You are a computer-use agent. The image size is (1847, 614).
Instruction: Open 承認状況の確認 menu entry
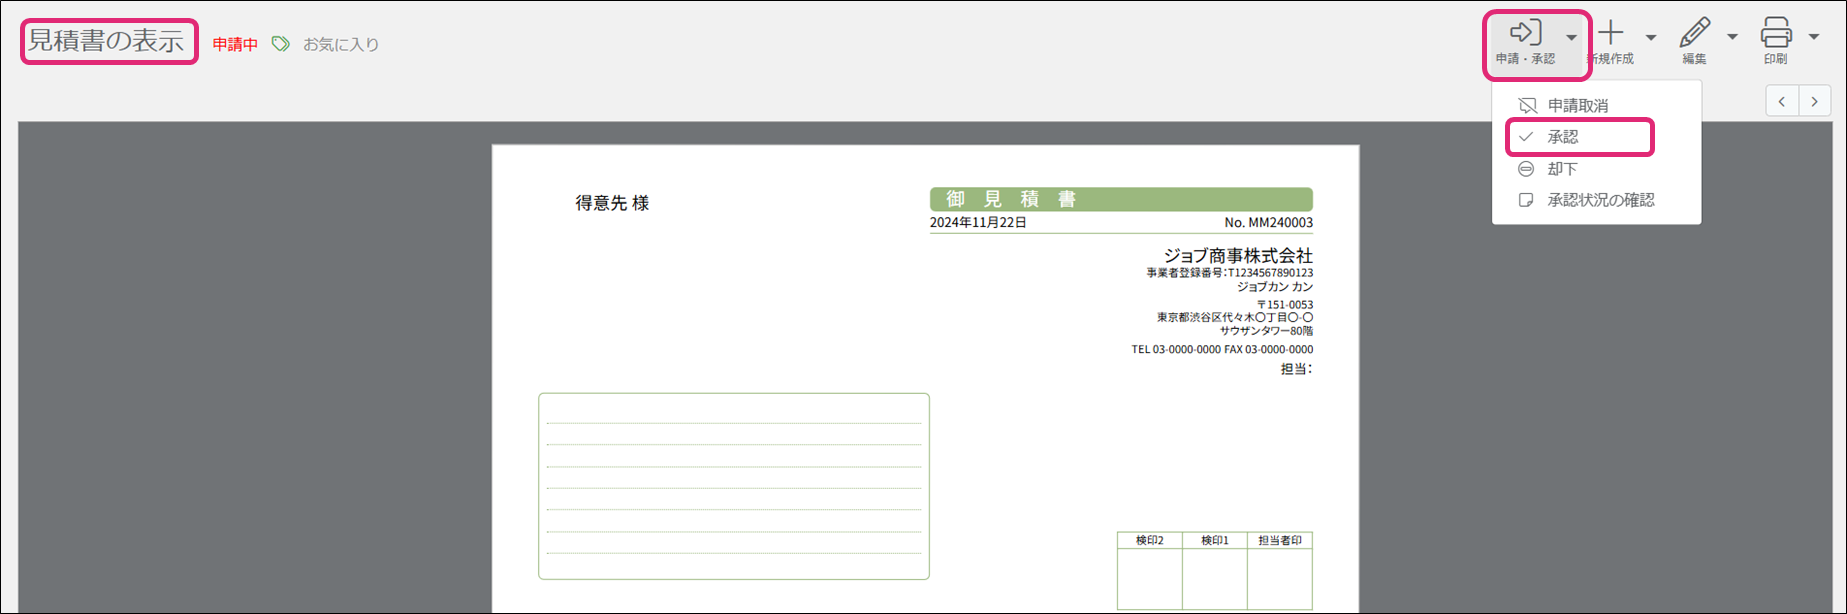click(x=1600, y=200)
